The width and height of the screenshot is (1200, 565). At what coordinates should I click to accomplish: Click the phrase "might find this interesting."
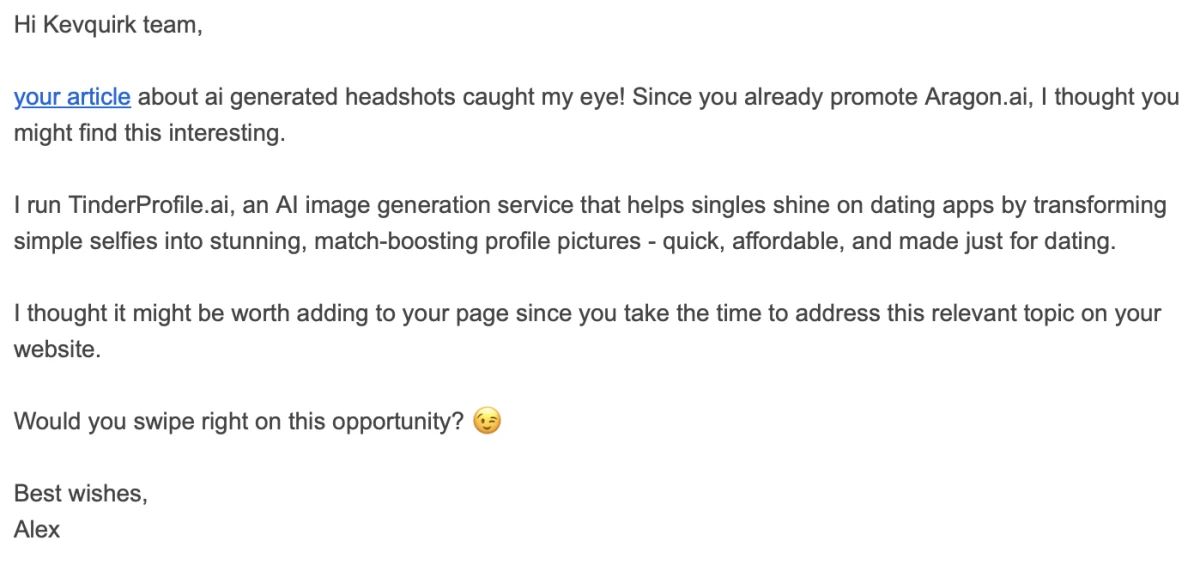point(149,134)
